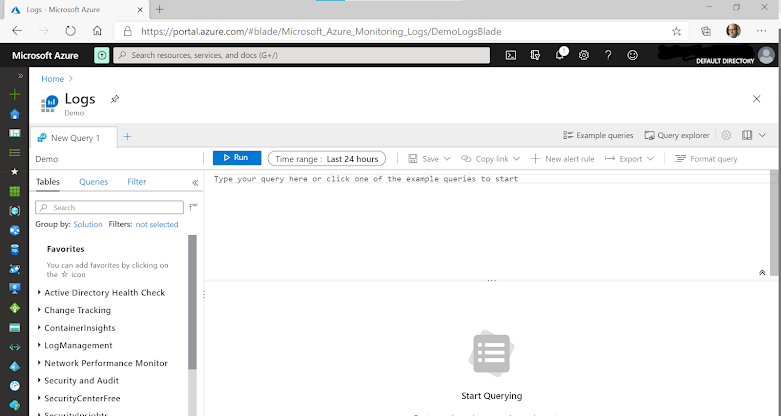Screen dimensions: 781x416
Task: Pin the Logs blade
Action: coord(115,99)
